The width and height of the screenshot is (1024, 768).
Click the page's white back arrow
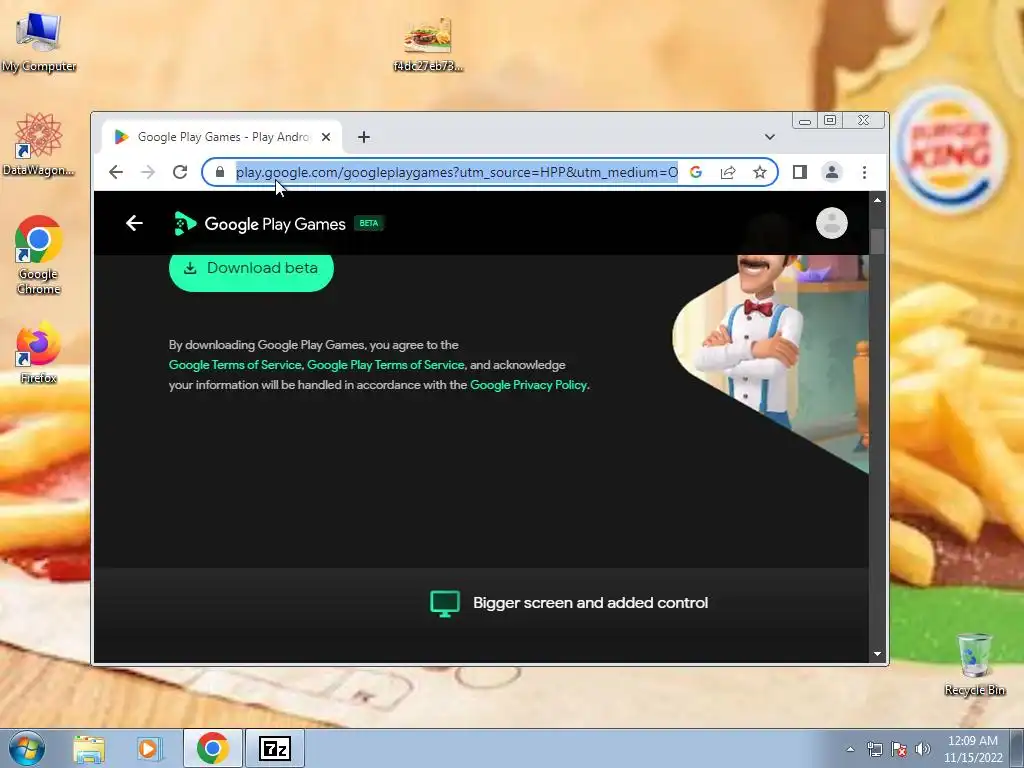point(134,223)
